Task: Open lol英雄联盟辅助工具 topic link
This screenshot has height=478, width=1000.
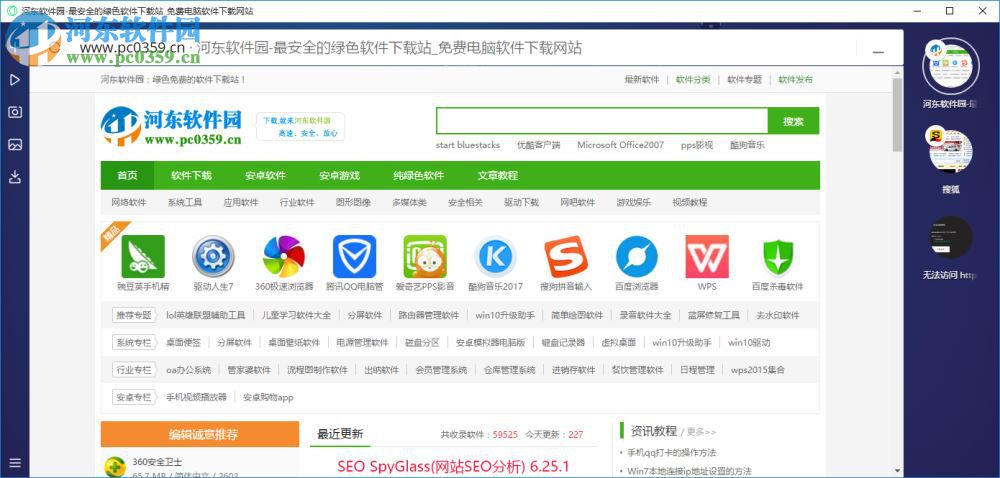Action: click(x=206, y=315)
